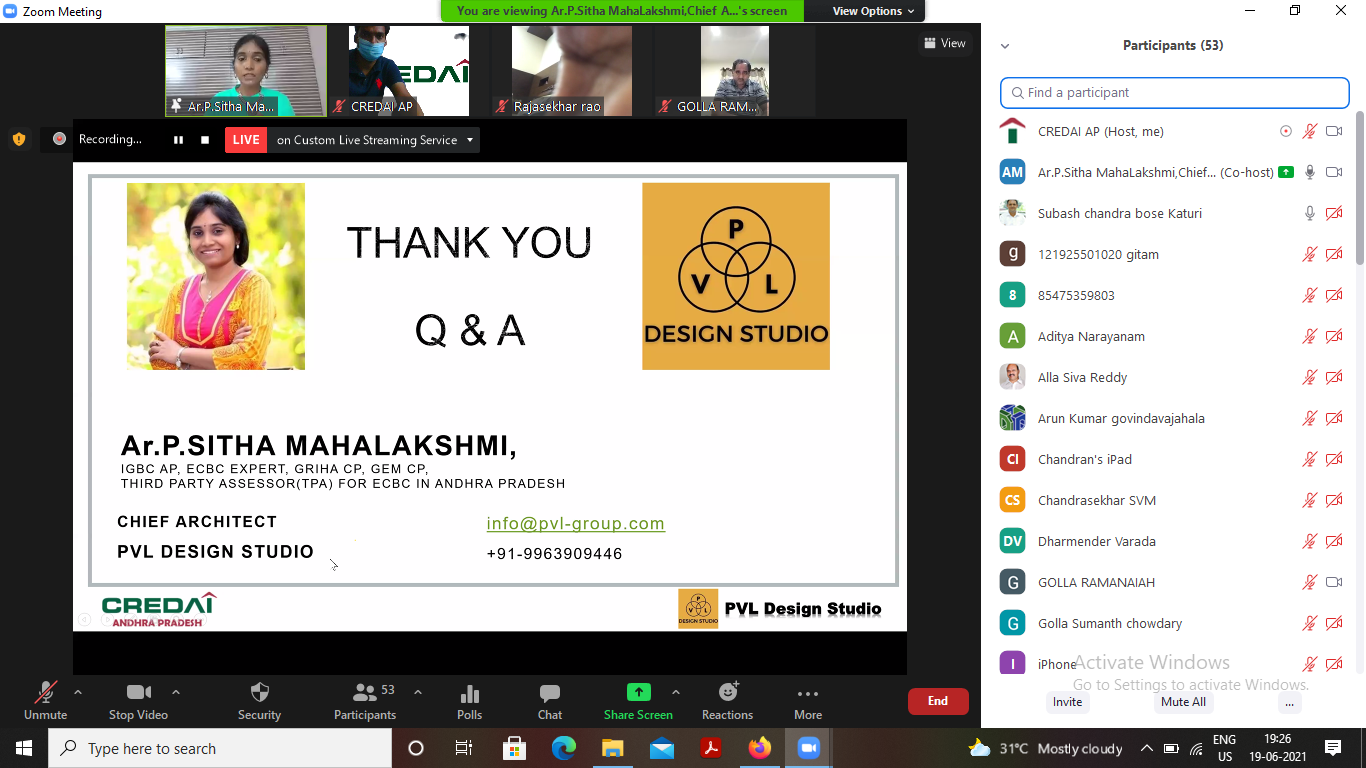Open the More options ellipsis

click(808, 693)
